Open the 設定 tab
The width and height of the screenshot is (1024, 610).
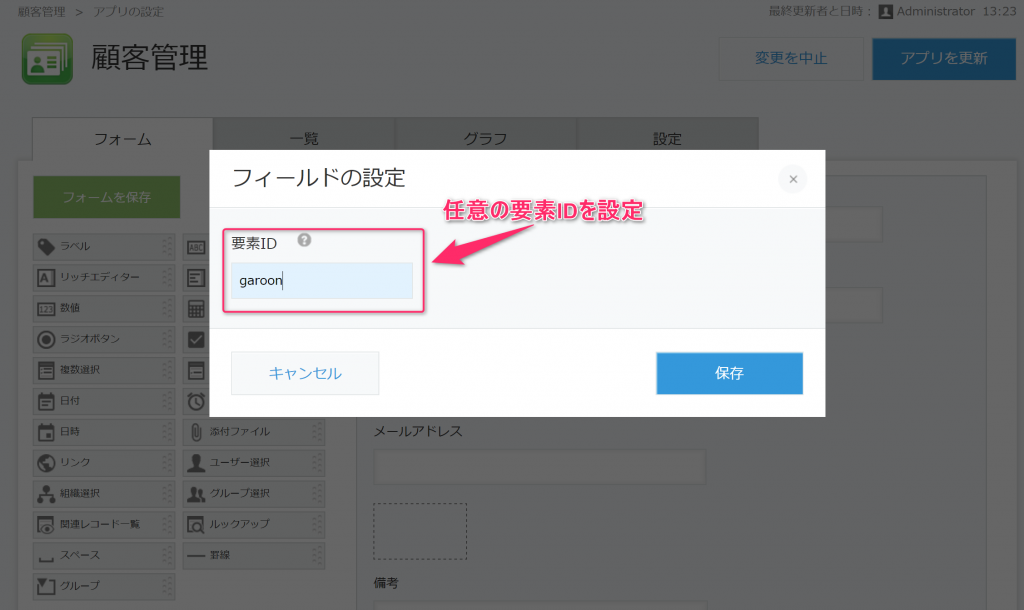(667, 139)
